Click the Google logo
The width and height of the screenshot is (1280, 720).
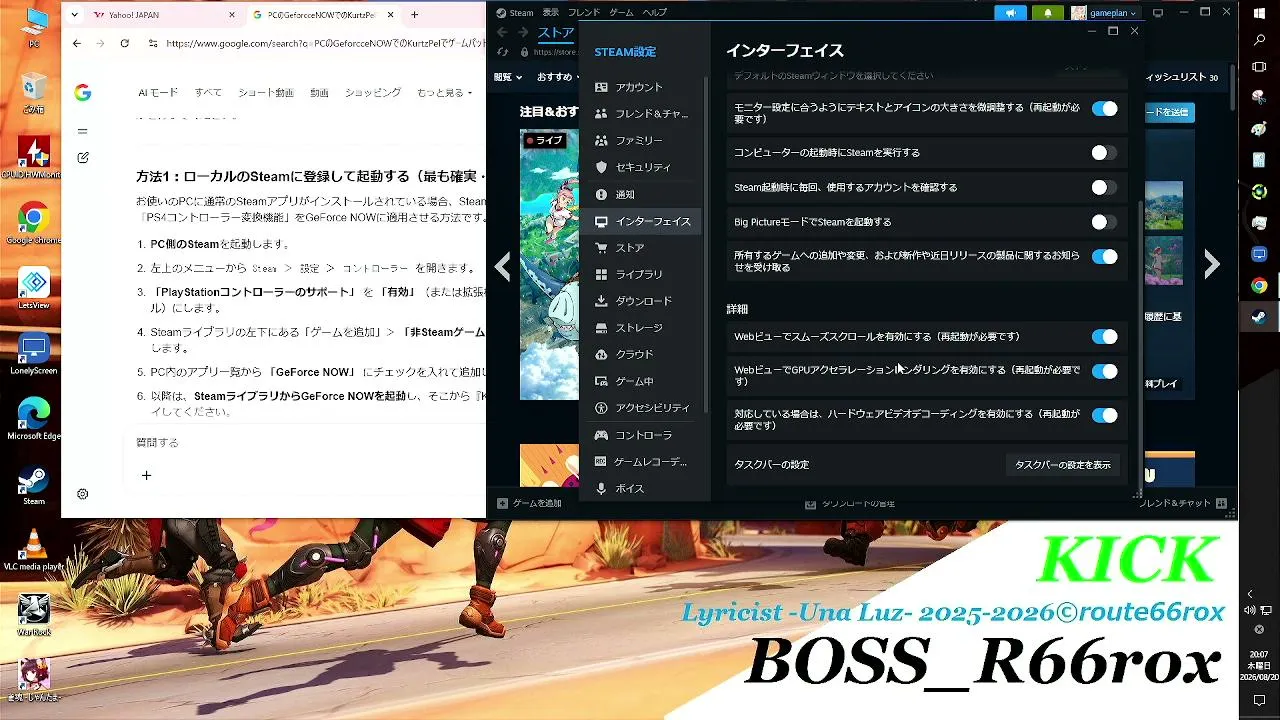coord(83,93)
